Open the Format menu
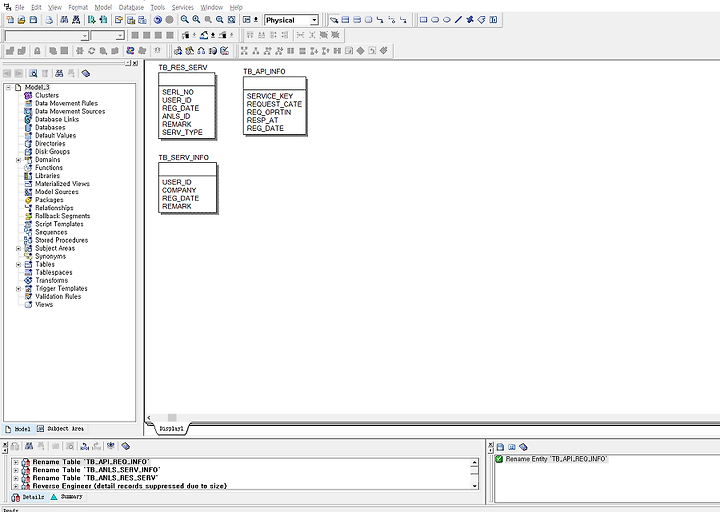Image resolution: width=720 pixels, height=512 pixels. pos(78,7)
